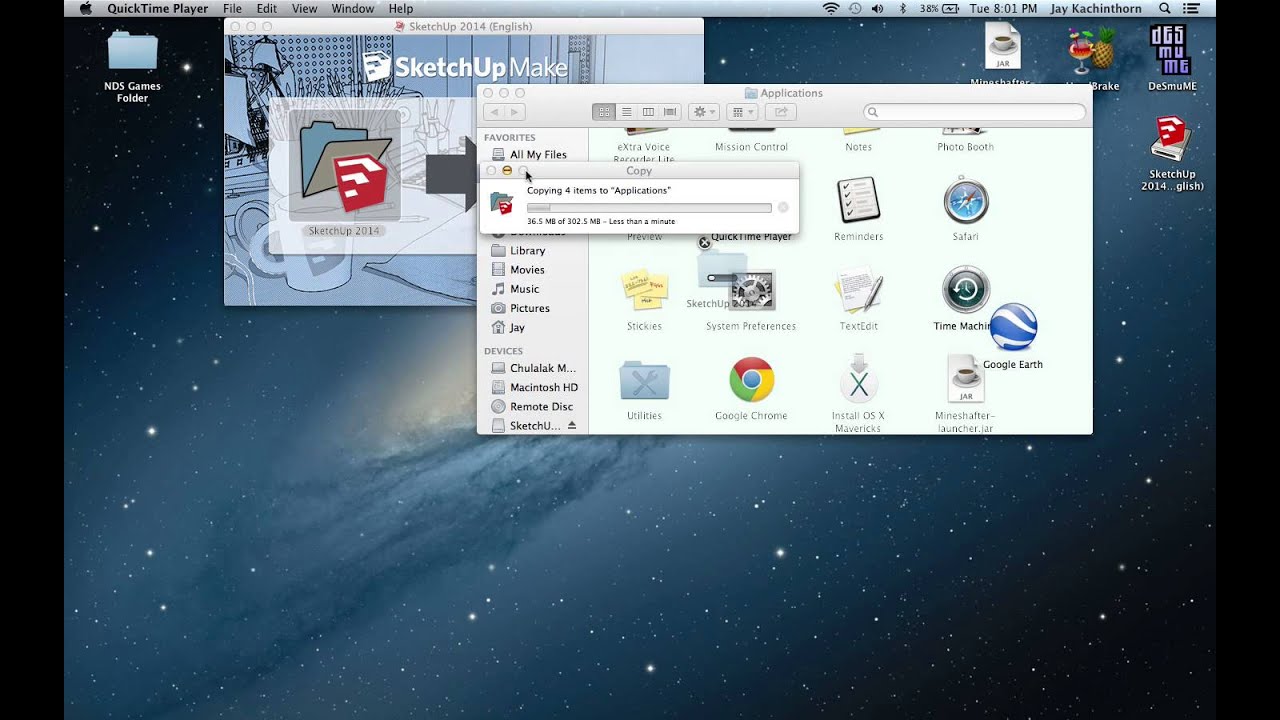1280x720 pixels.
Task: Open the Safari app icon
Action: point(965,200)
